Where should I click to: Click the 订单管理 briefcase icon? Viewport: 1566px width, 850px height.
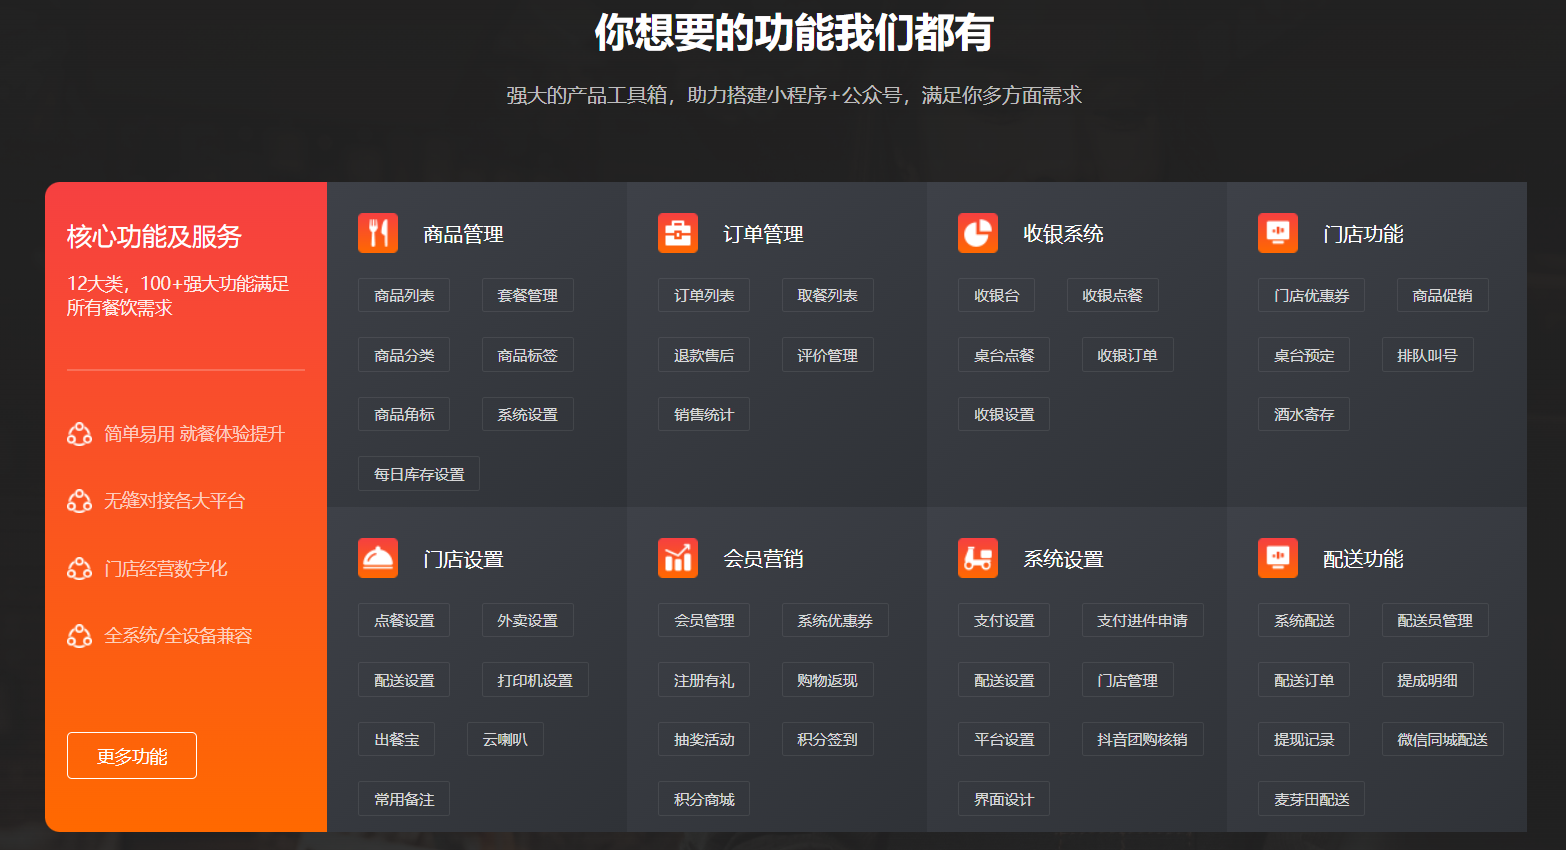coord(678,233)
